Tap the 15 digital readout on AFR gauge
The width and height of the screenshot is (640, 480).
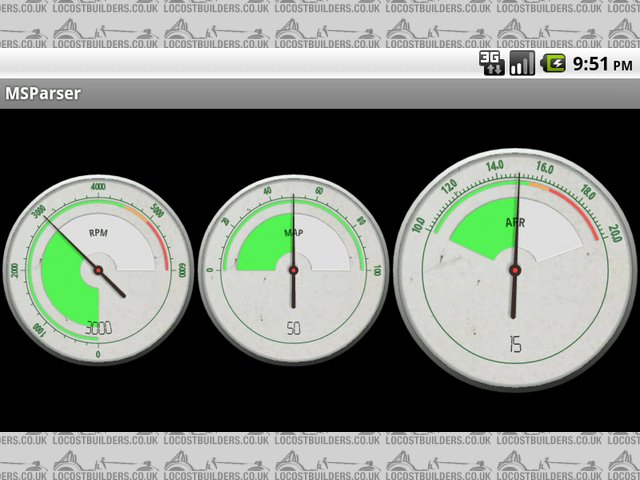pyautogui.click(x=515, y=345)
